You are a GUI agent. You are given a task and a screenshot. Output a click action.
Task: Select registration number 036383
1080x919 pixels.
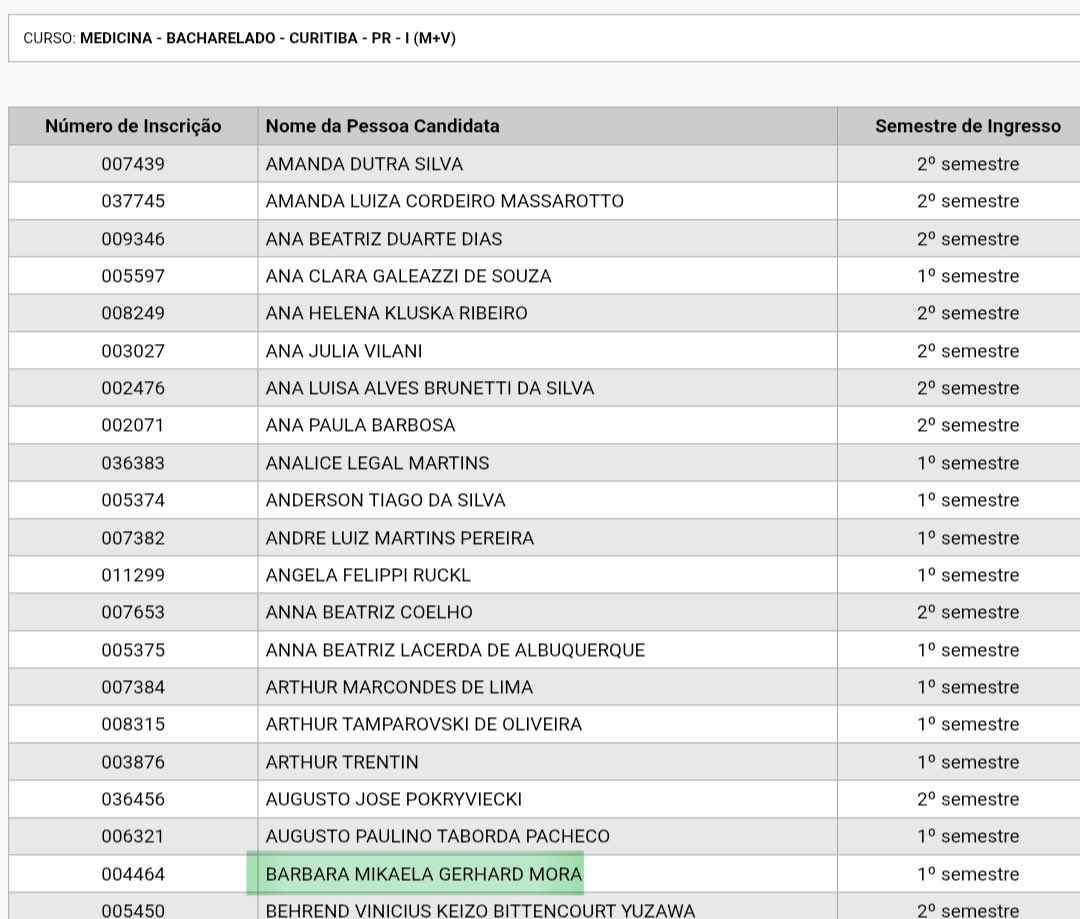point(133,463)
